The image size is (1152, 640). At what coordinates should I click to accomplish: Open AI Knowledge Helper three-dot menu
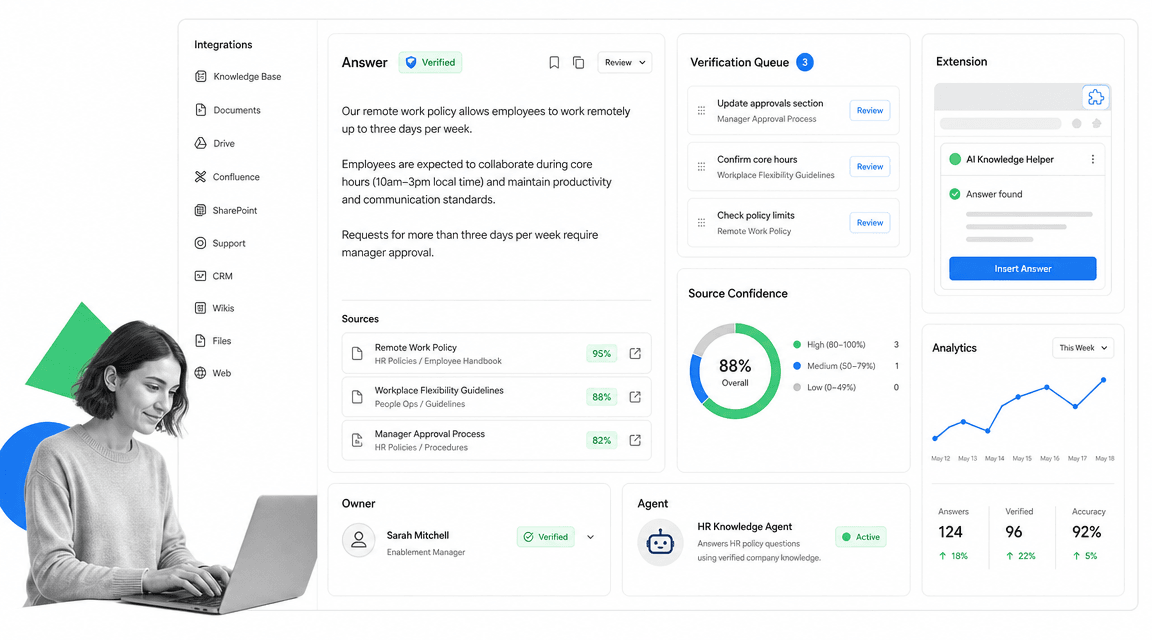click(1092, 159)
